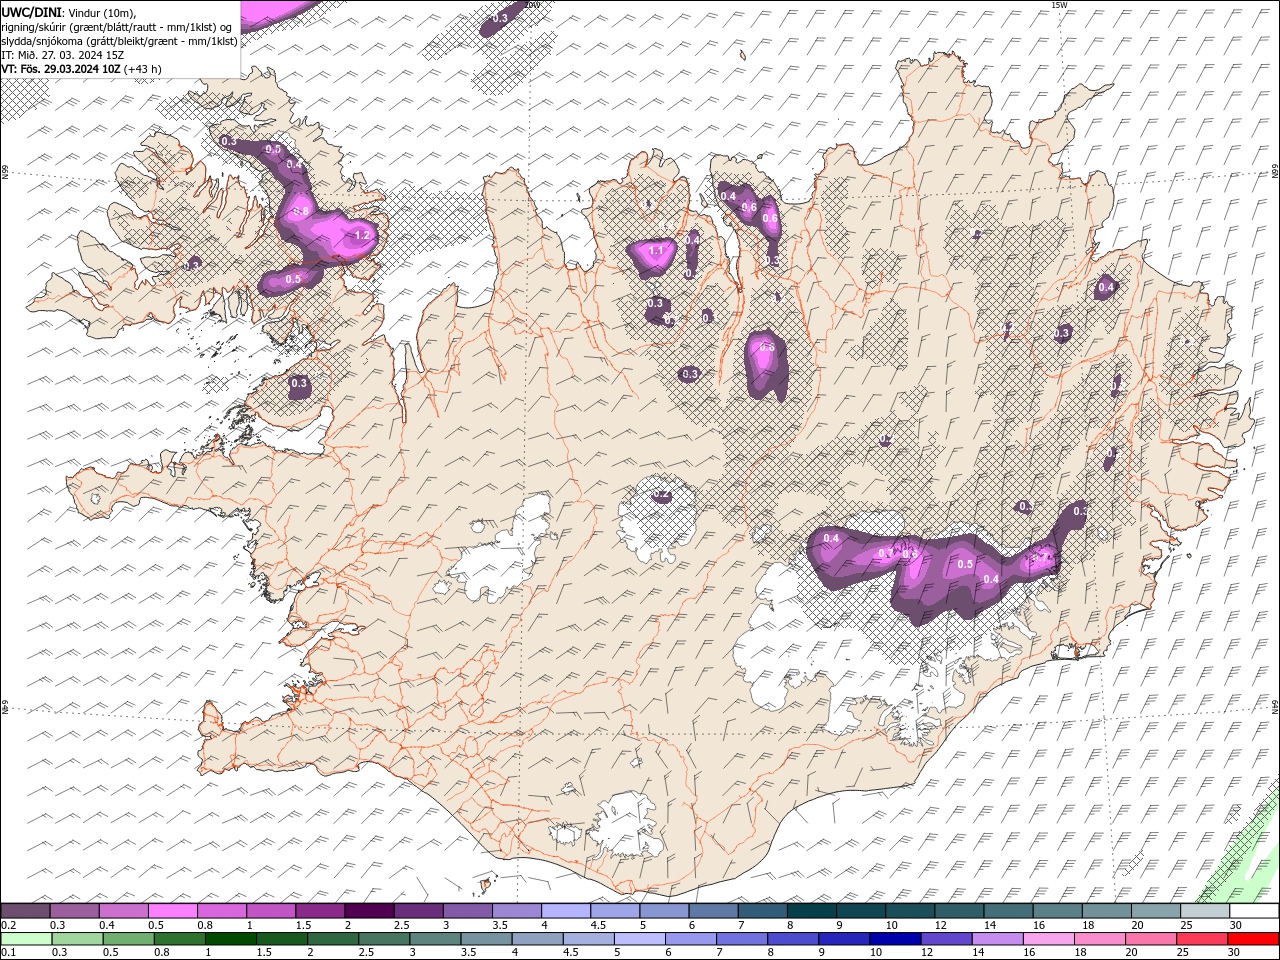Image resolution: width=1280 pixels, height=960 pixels.
Task: Pick the periwinkle 4 swatch in snow scale
Action: 565,911
